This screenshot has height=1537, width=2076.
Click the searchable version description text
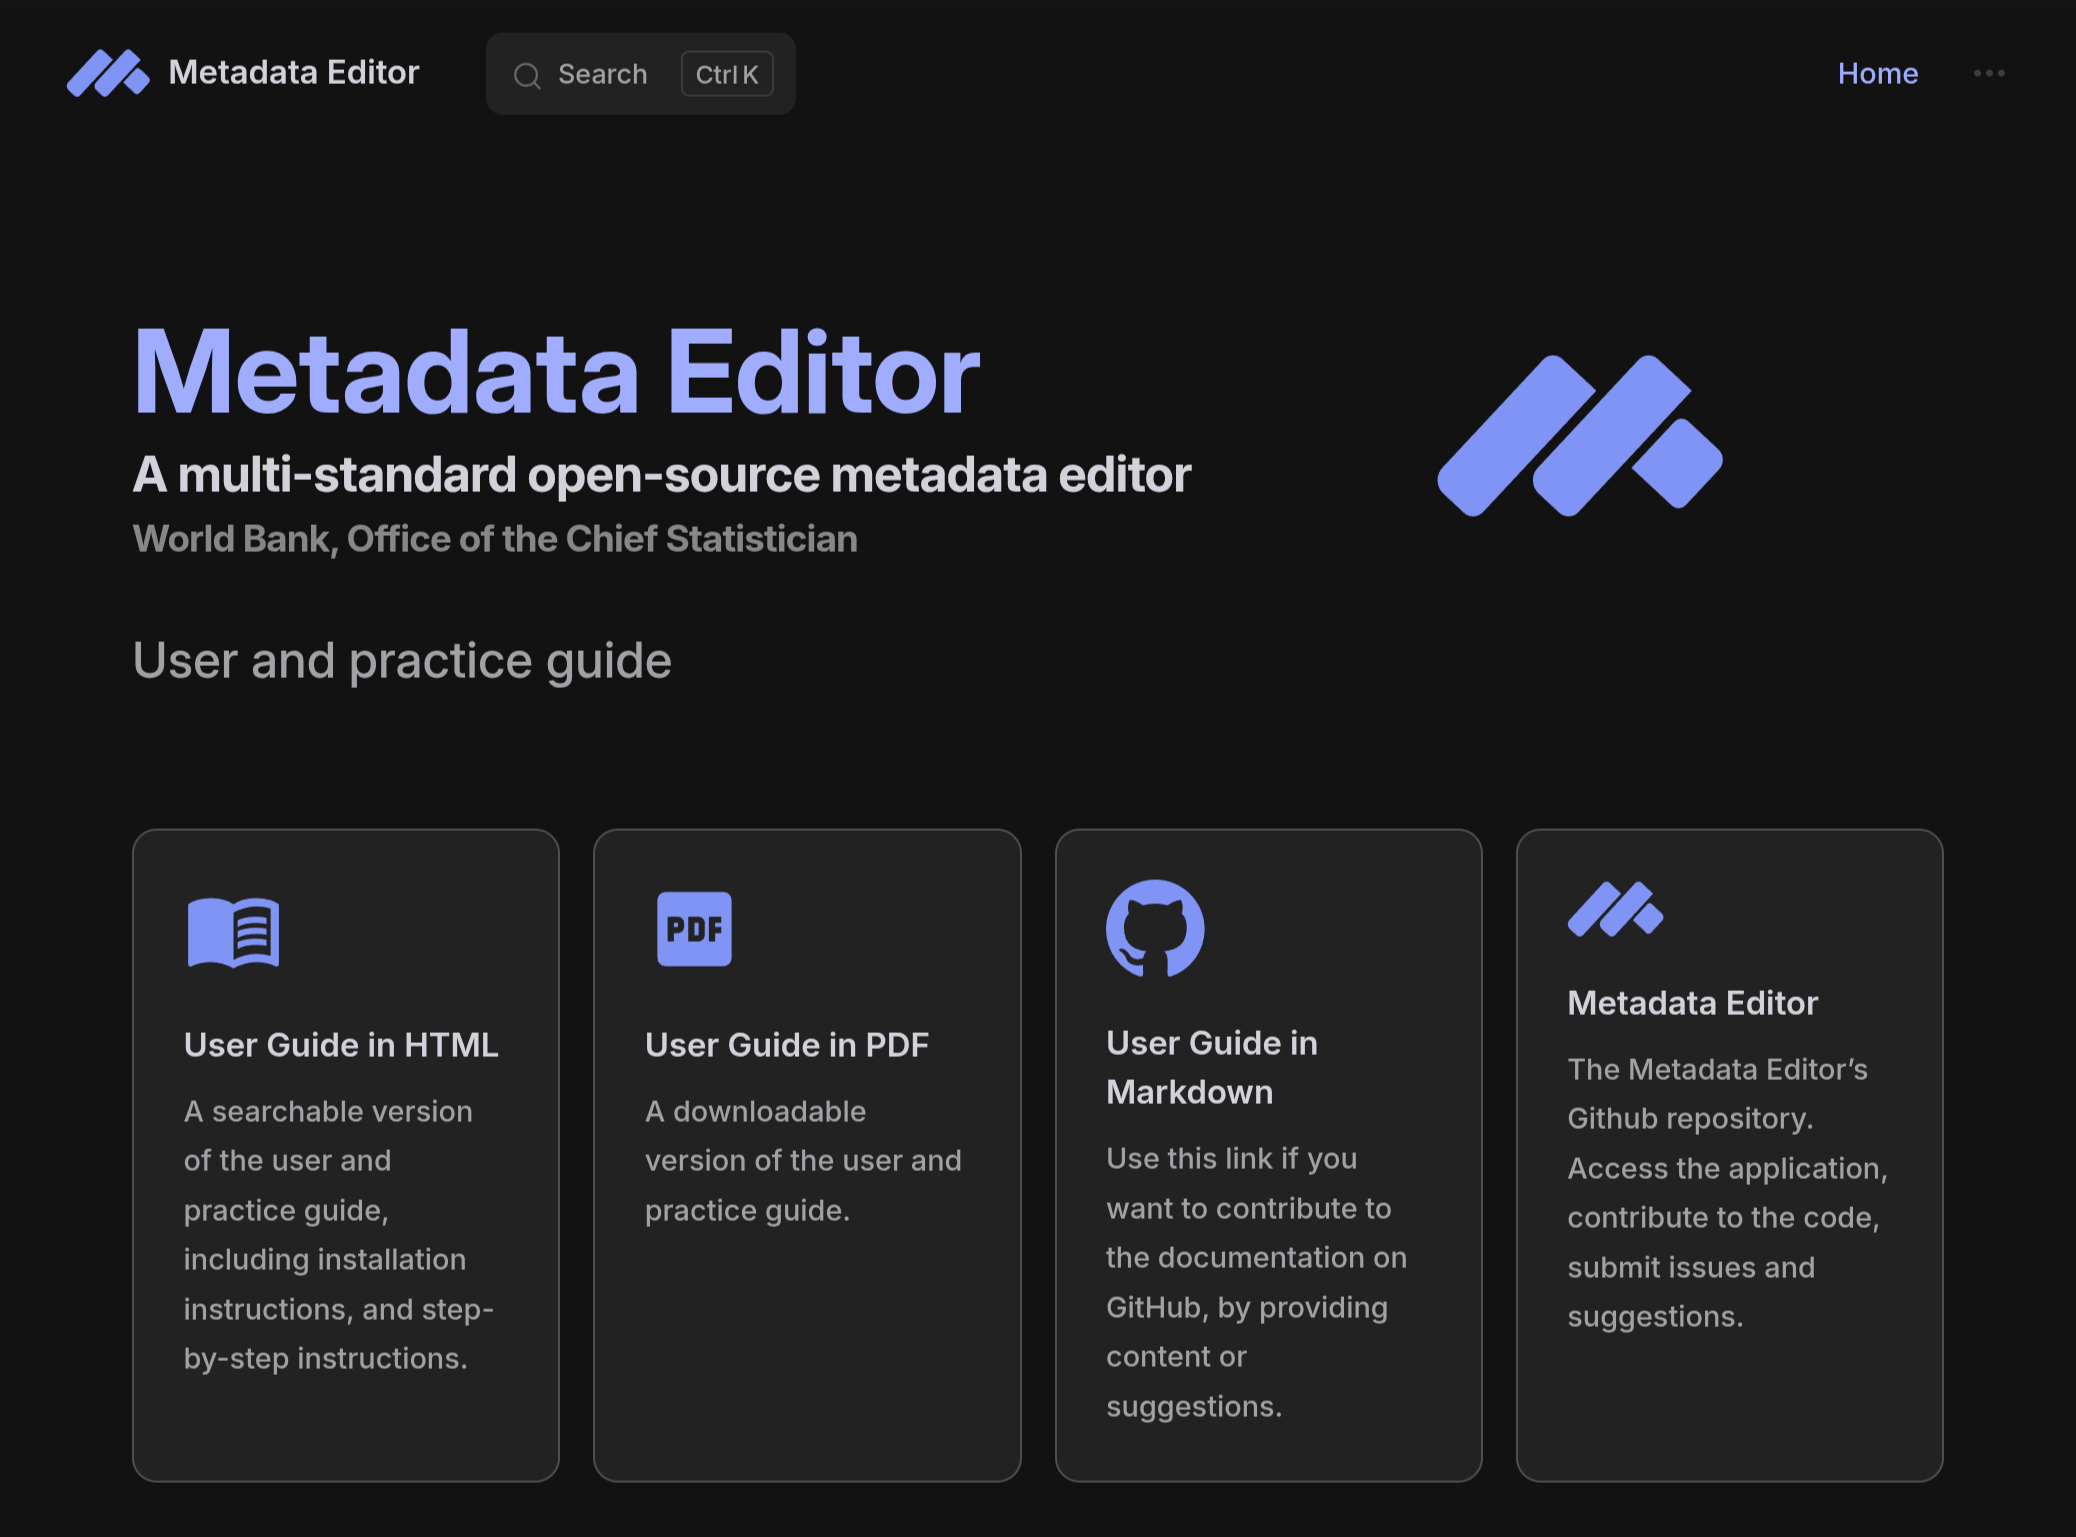[x=338, y=1235]
